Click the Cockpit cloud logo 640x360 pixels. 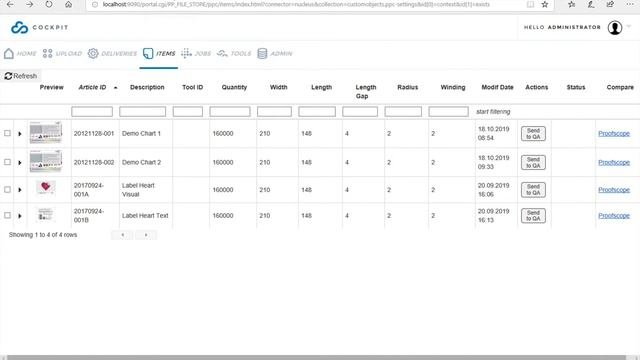coord(19,27)
